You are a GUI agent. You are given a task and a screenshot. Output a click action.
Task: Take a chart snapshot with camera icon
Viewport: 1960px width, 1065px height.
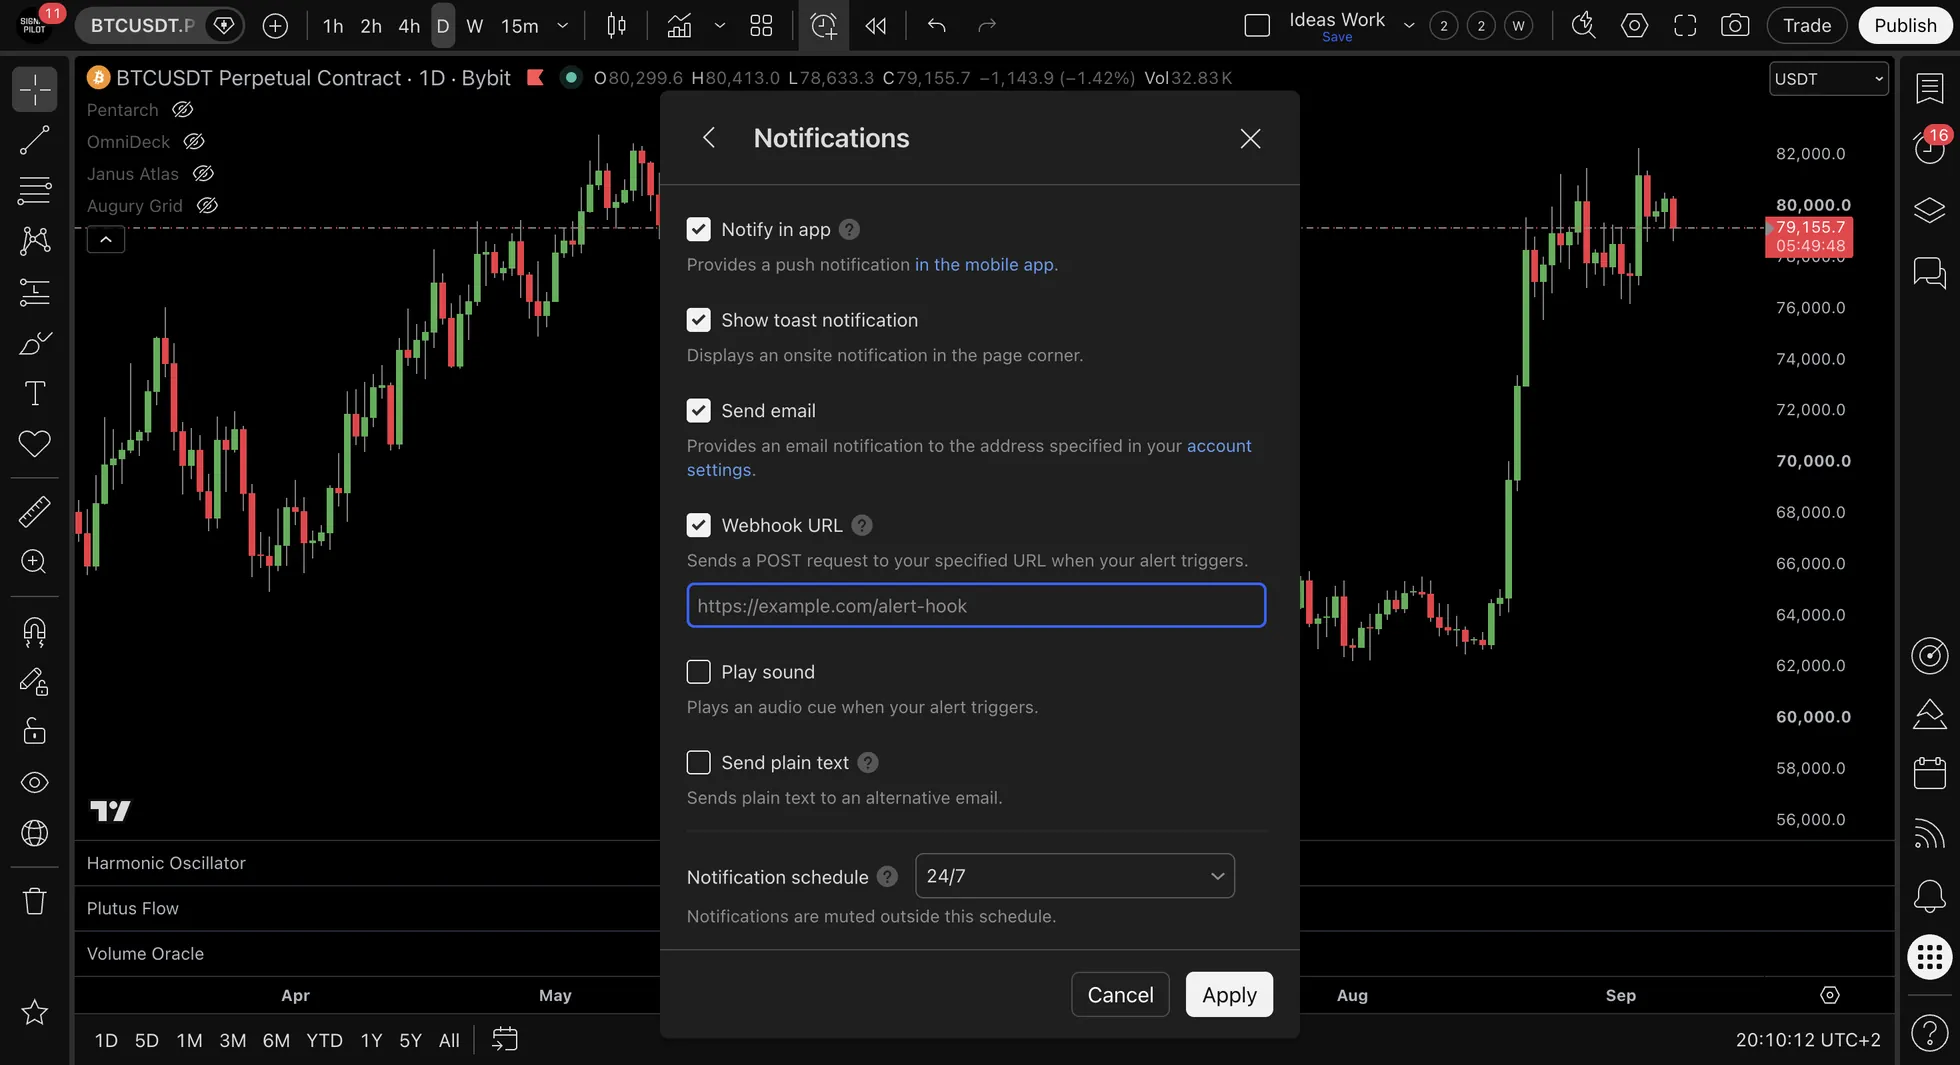[1735, 25]
